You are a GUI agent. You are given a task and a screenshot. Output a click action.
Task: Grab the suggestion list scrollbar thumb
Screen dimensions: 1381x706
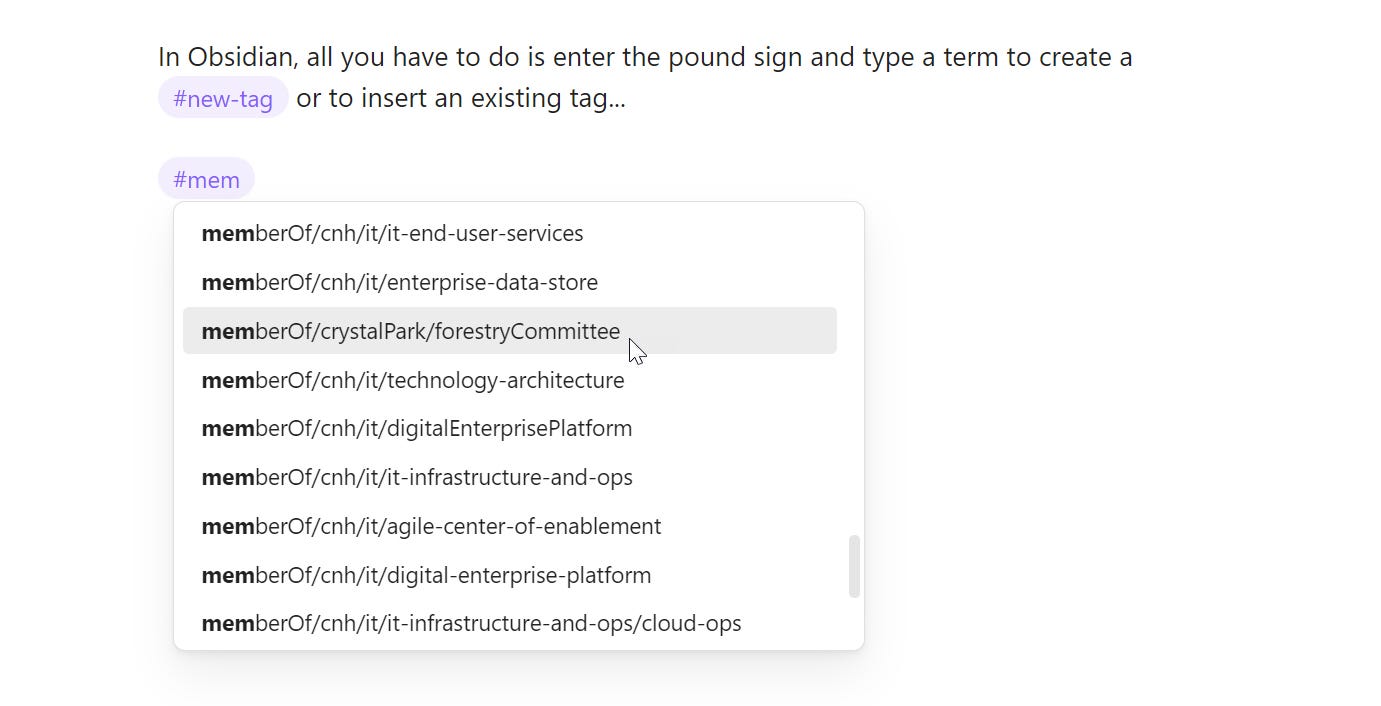[854, 566]
